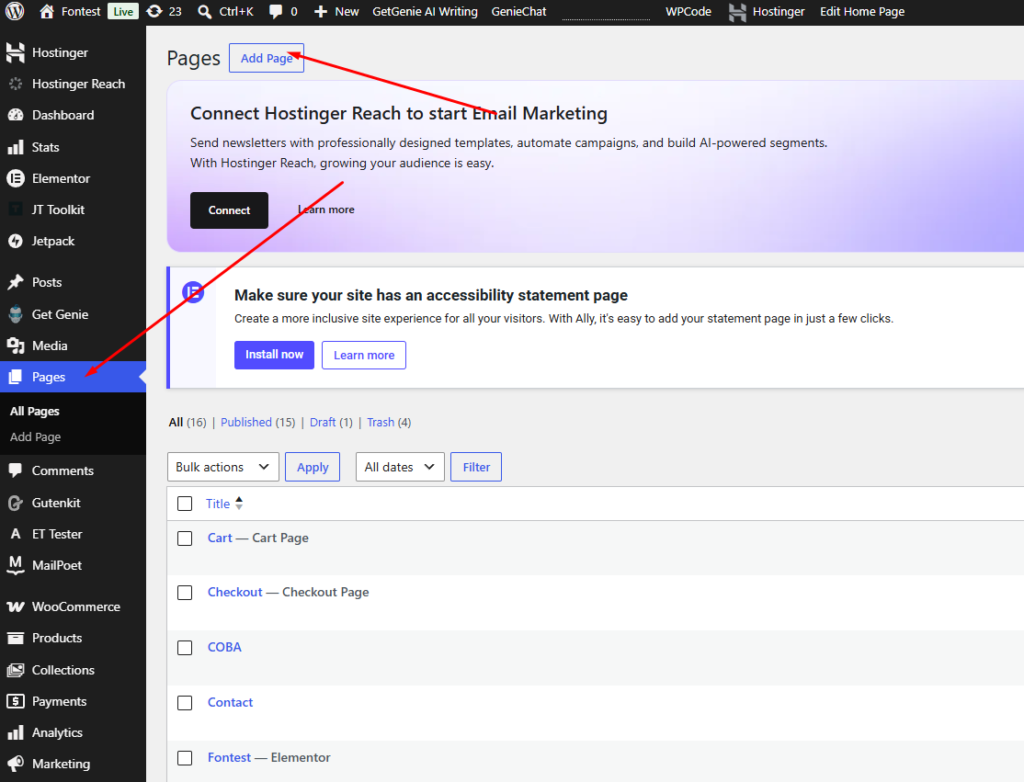Show All (16) pages
The width and height of the screenshot is (1024, 782).
click(x=187, y=422)
